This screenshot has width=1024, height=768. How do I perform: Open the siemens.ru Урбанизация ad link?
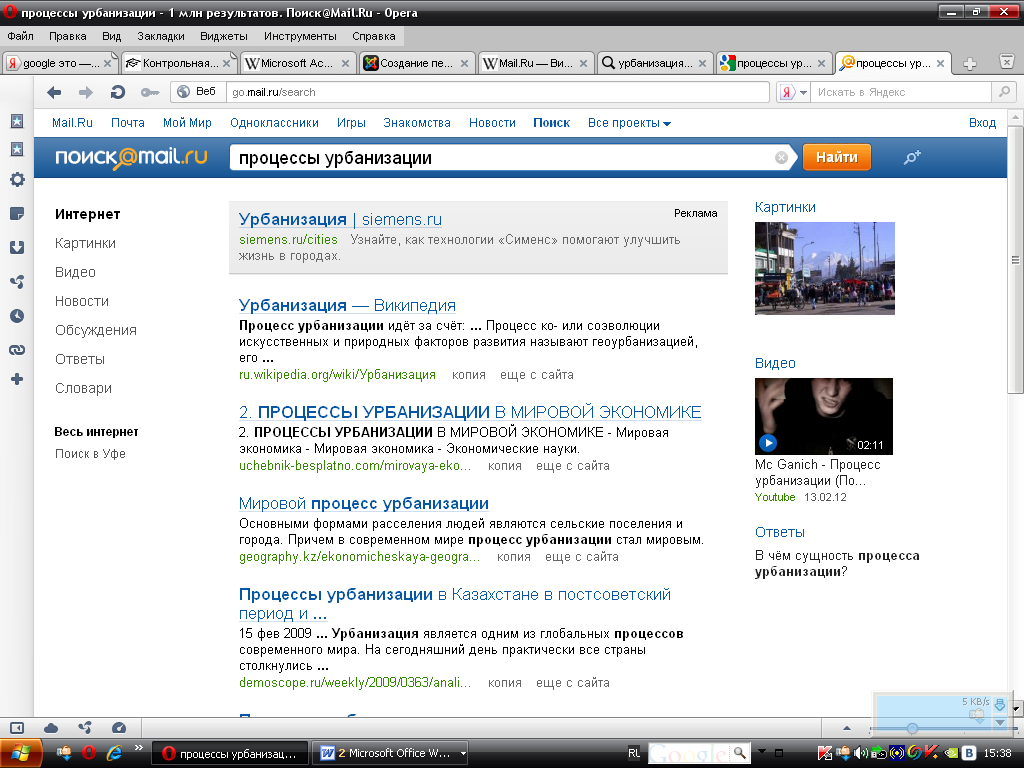(340, 219)
